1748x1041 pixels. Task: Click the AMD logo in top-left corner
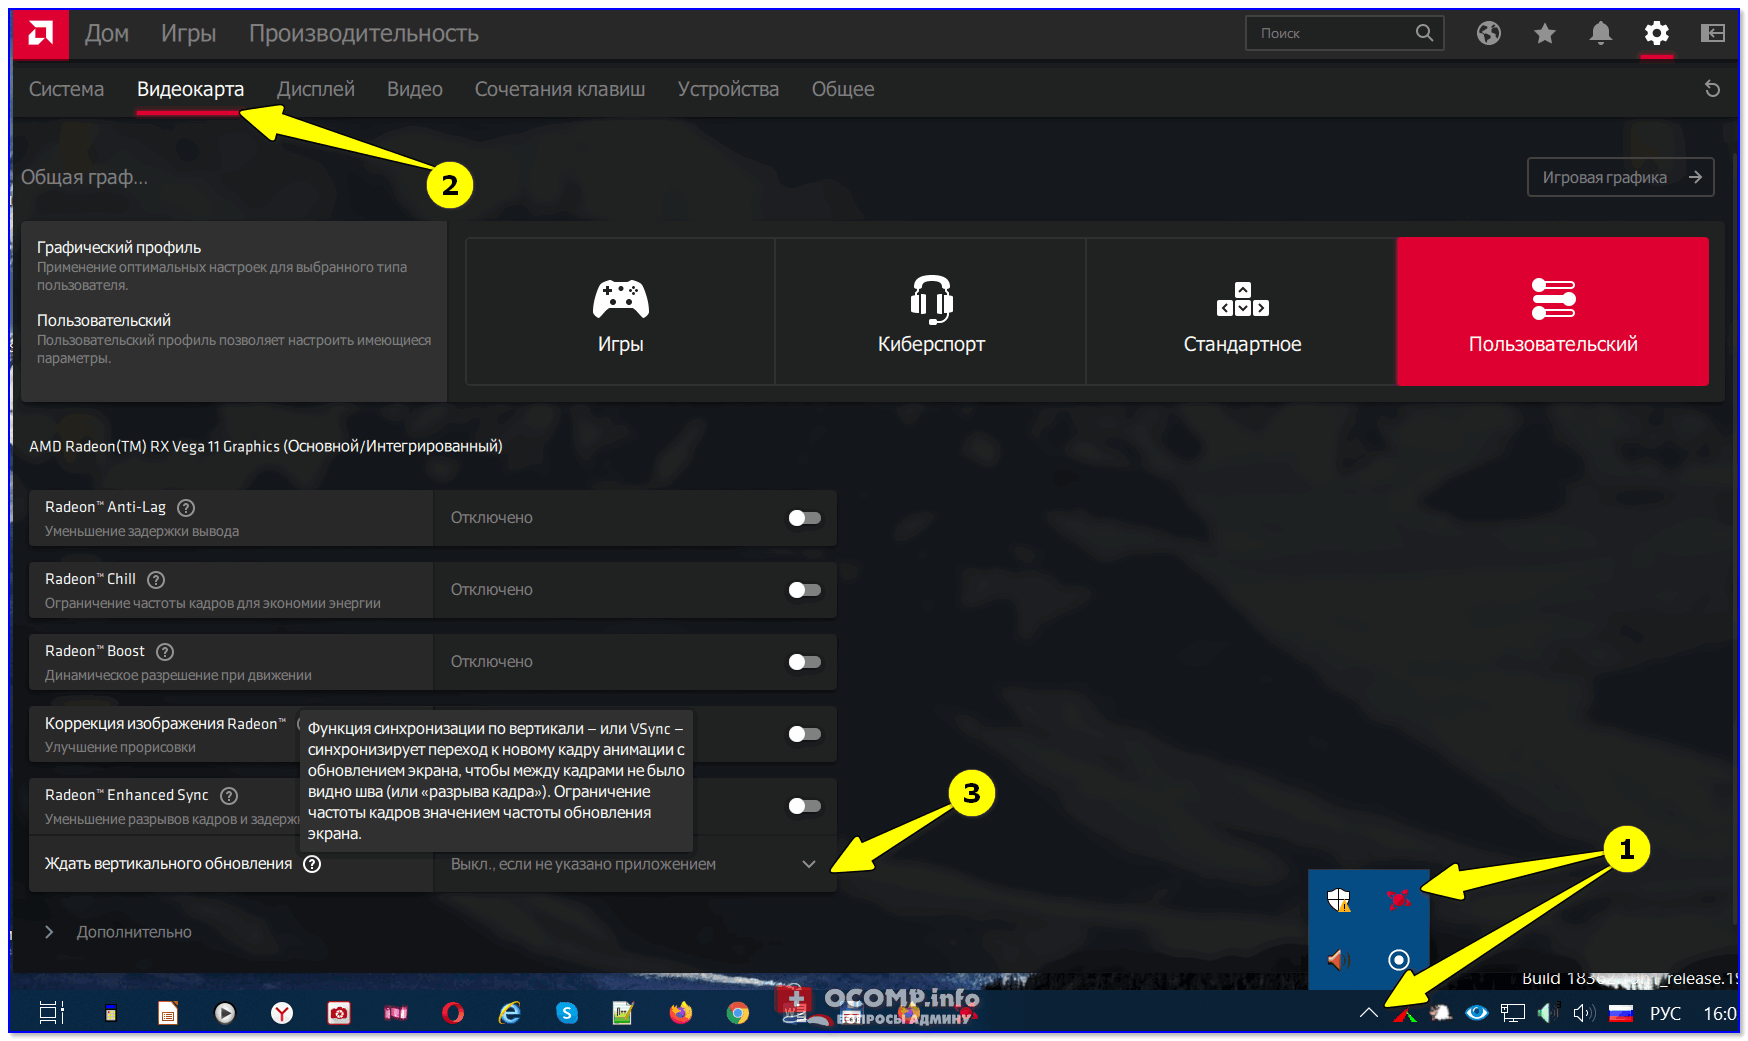coord(41,34)
